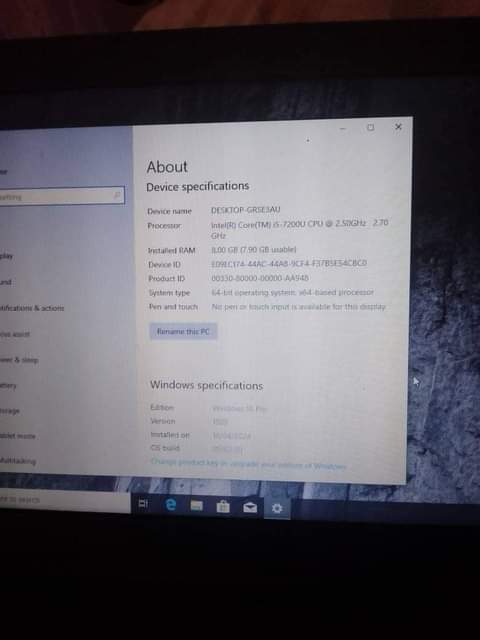The image size is (480, 640).
Task: Minimize the Settings window
Action: (x=343, y=129)
